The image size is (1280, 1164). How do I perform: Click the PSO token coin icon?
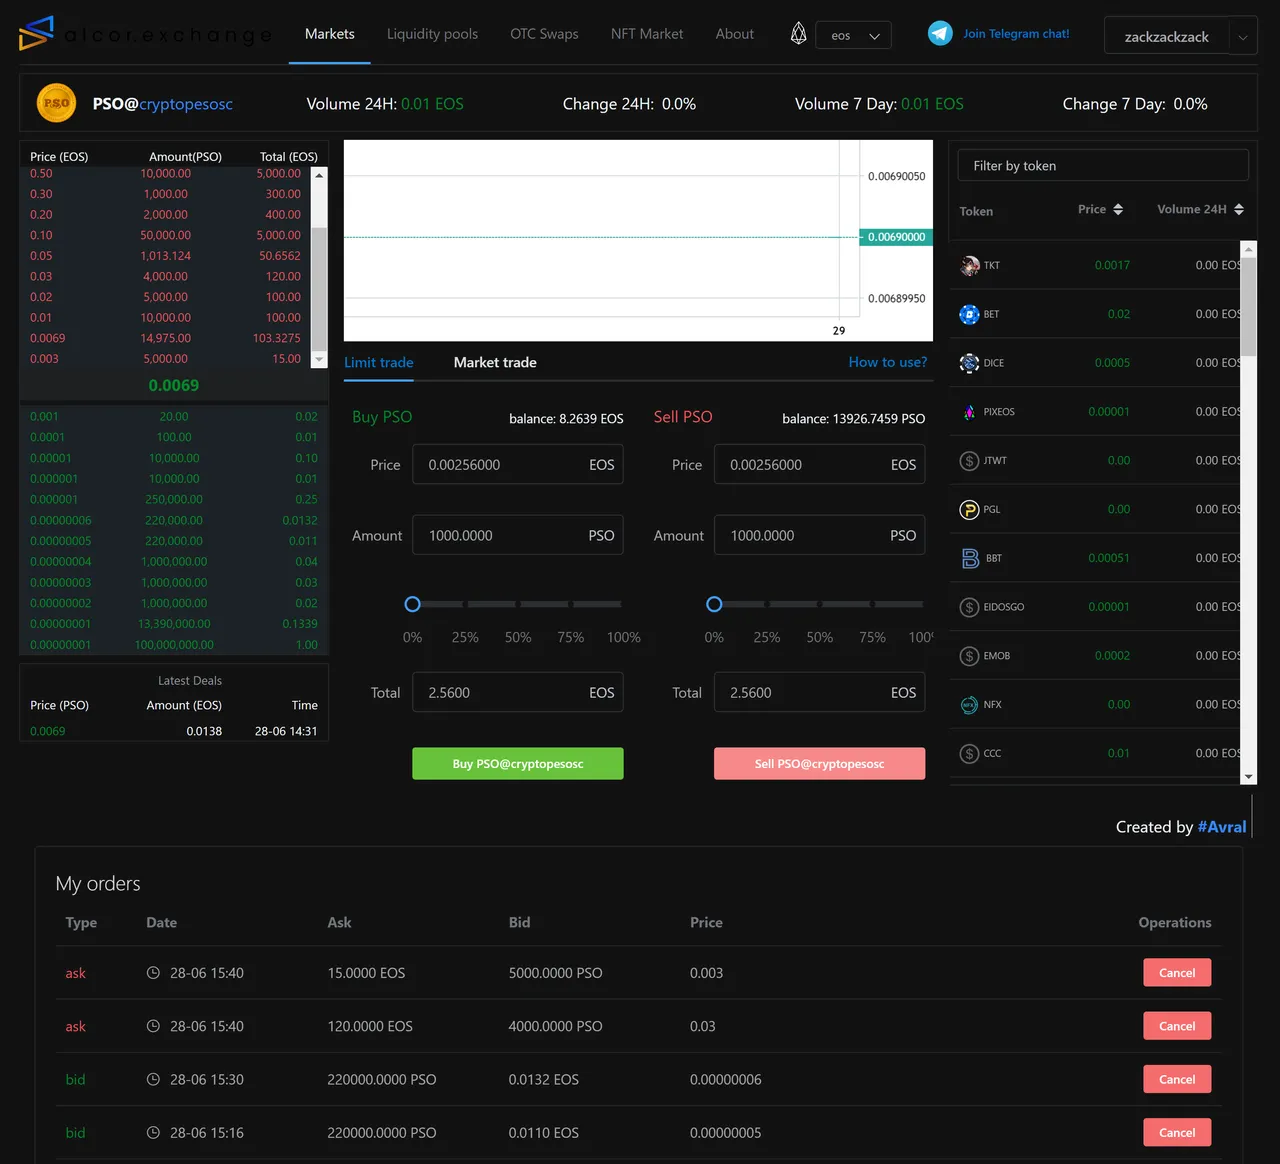coord(56,103)
